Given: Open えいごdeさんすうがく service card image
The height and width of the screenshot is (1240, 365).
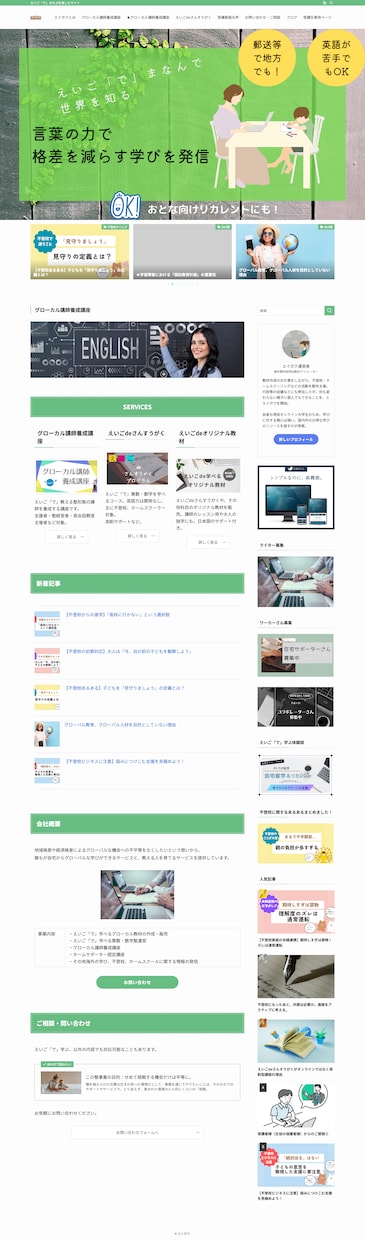Looking at the screenshot, I should 137,468.
